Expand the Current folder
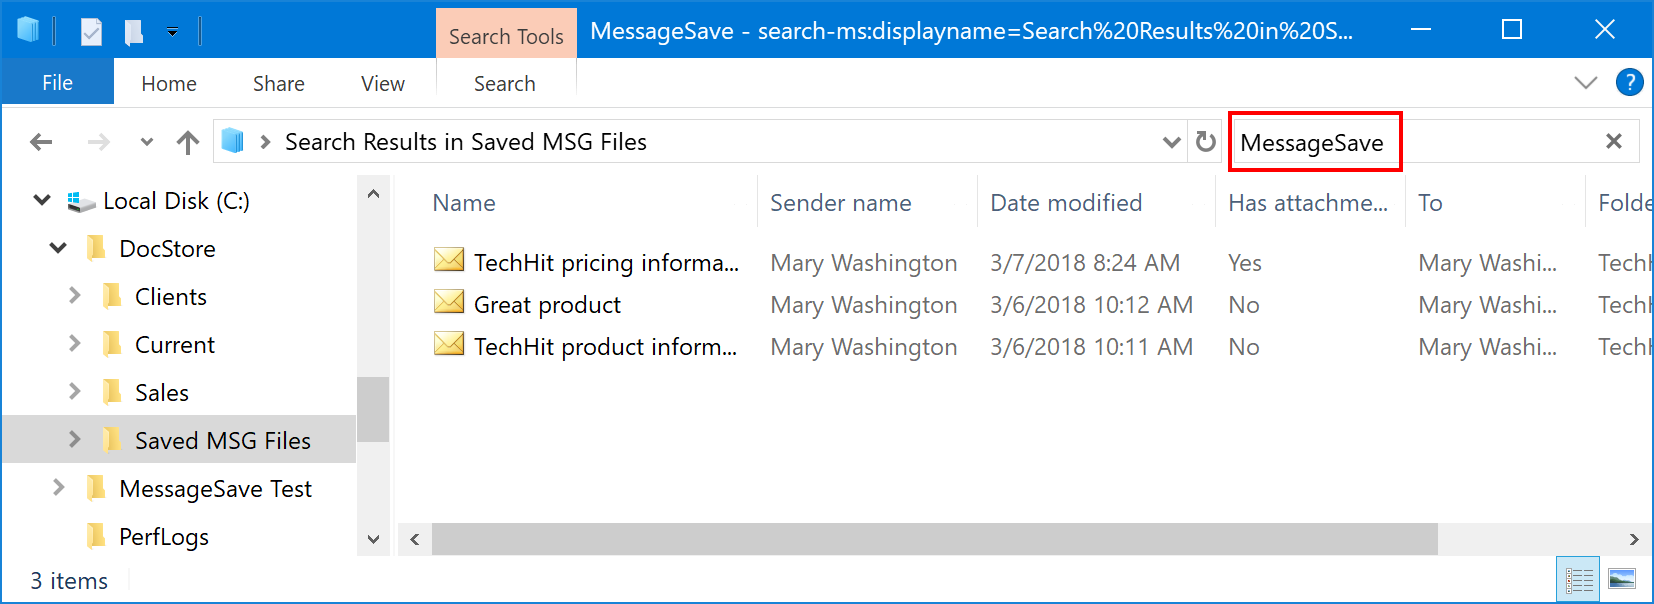The image size is (1654, 604). pyautogui.click(x=74, y=344)
